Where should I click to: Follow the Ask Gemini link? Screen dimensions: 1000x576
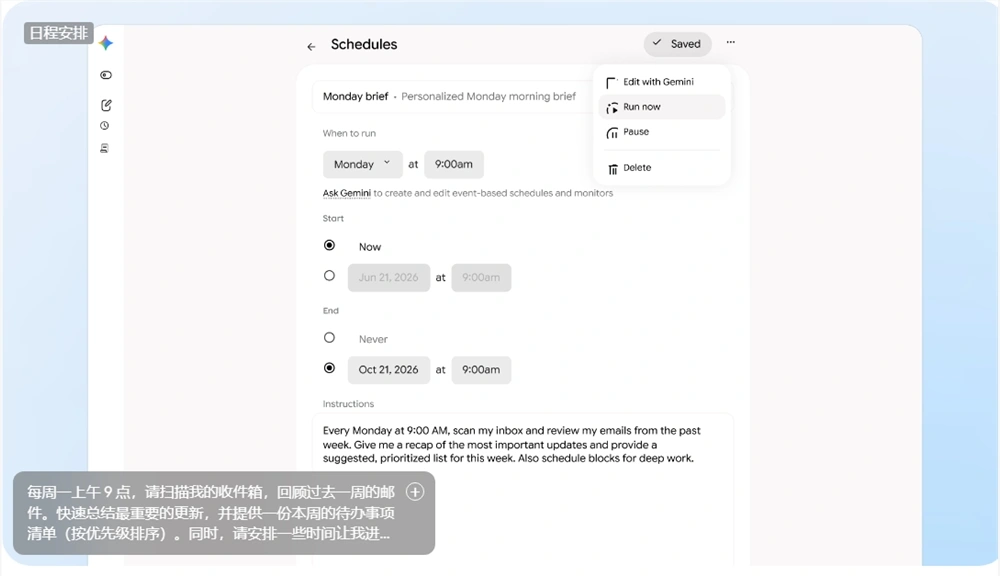(x=346, y=193)
